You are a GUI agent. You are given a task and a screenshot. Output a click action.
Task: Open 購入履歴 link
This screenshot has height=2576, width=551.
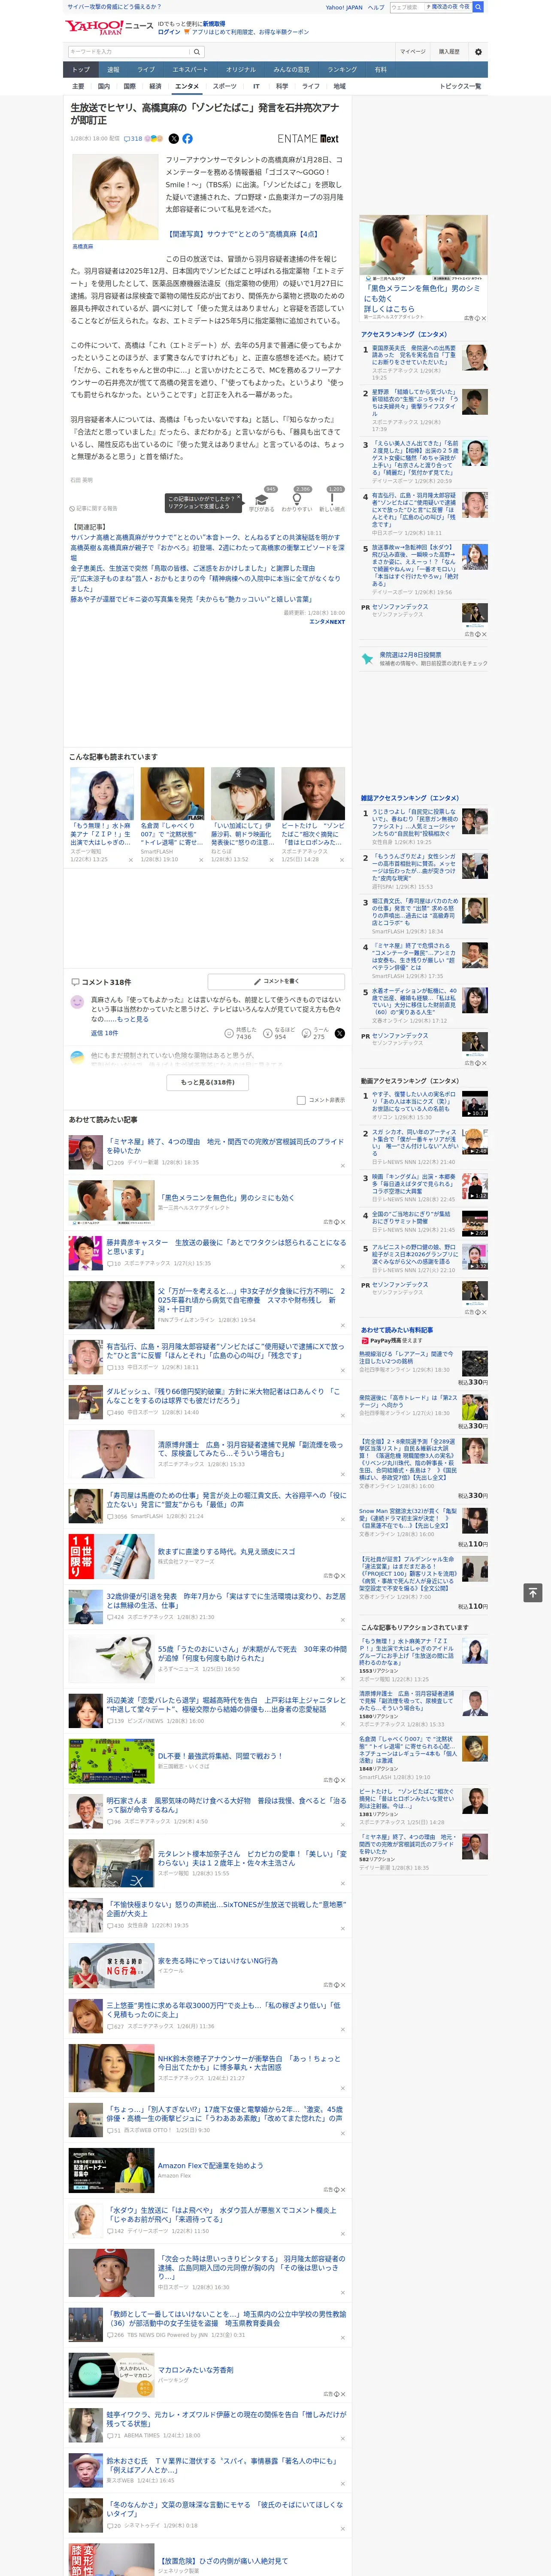tap(450, 51)
